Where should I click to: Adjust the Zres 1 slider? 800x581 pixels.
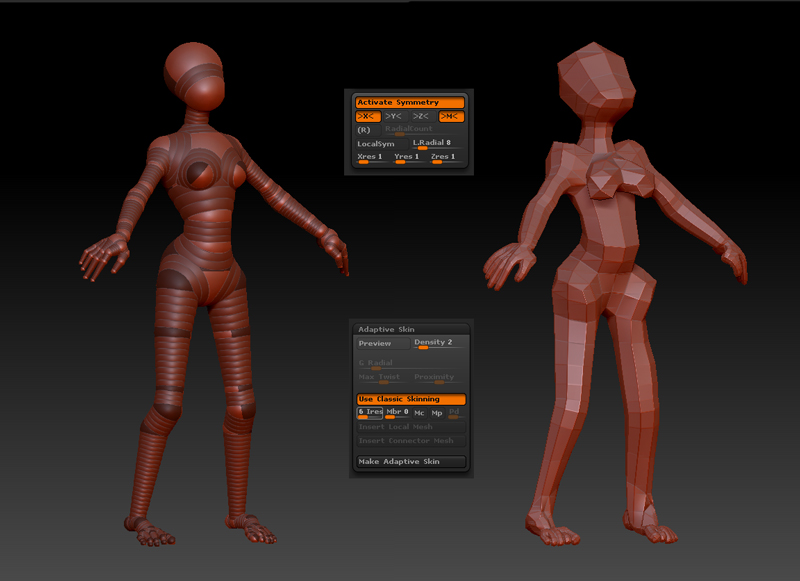446,158
